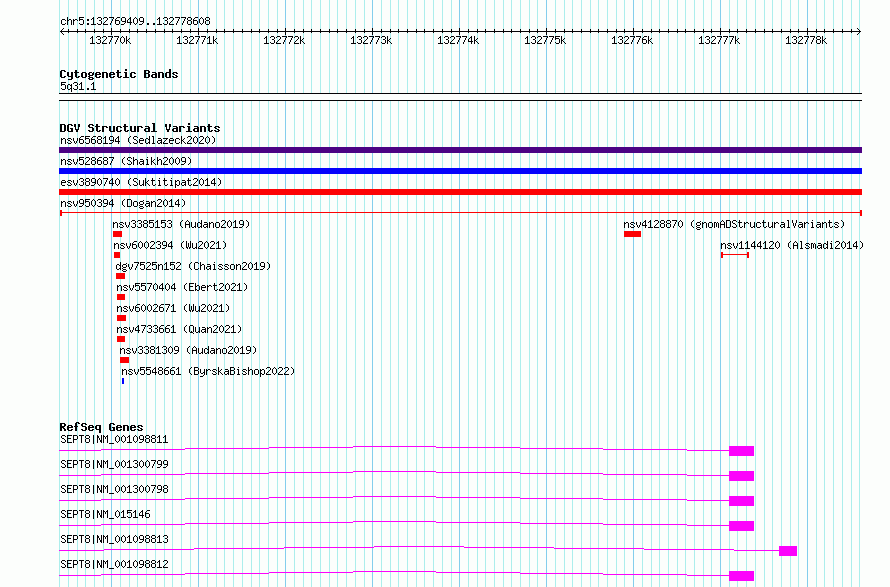Click the DGV Structural Variants track heading
The height and width of the screenshot is (587, 890).
(140, 128)
